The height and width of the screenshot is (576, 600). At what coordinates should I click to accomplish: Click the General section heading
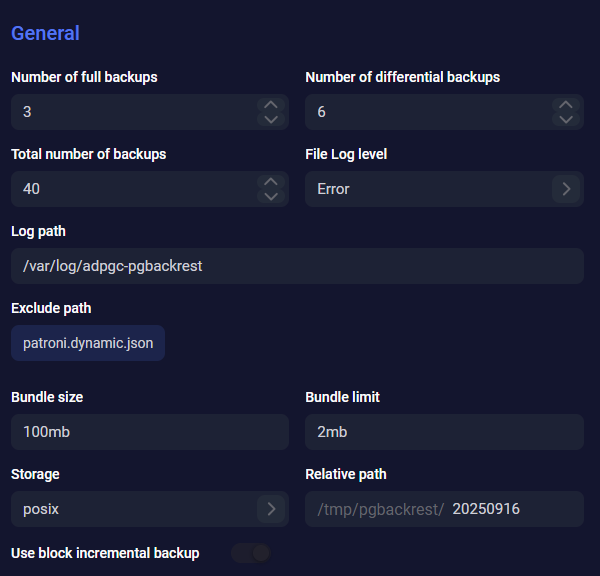click(x=45, y=33)
